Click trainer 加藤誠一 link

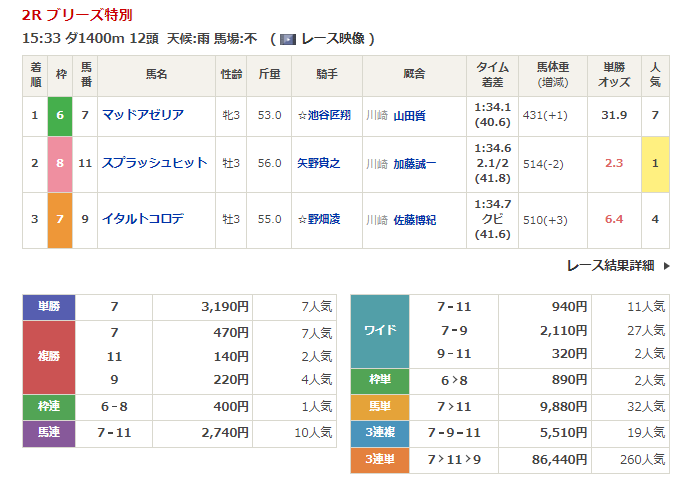(x=416, y=163)
